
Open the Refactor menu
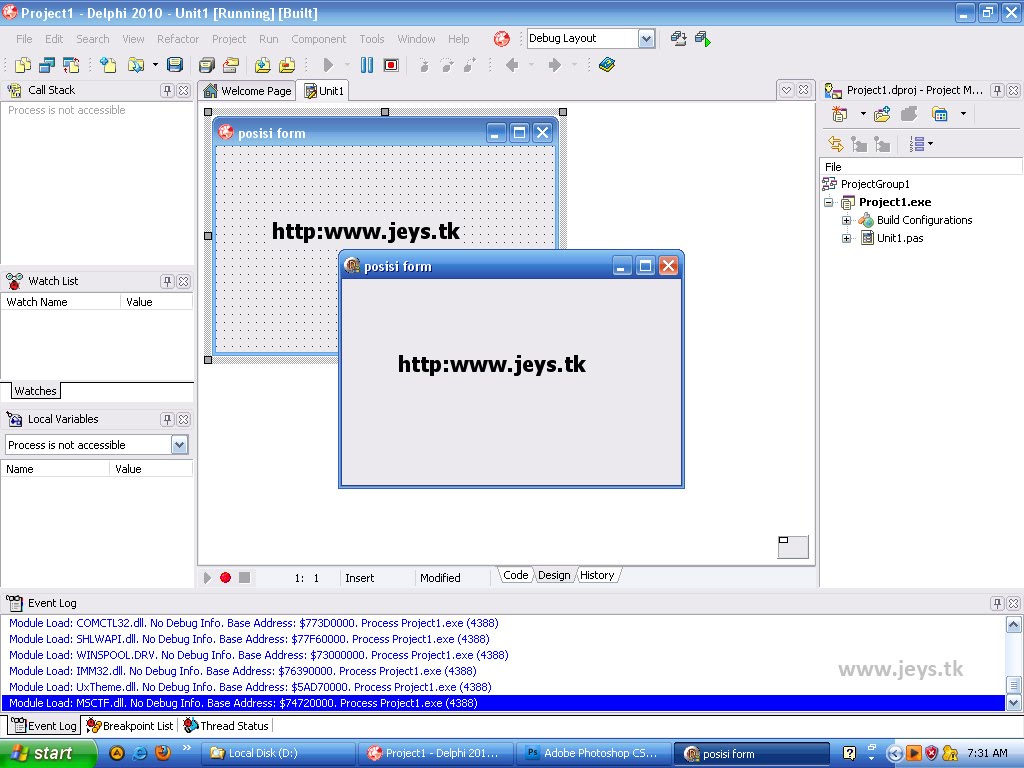178,39
